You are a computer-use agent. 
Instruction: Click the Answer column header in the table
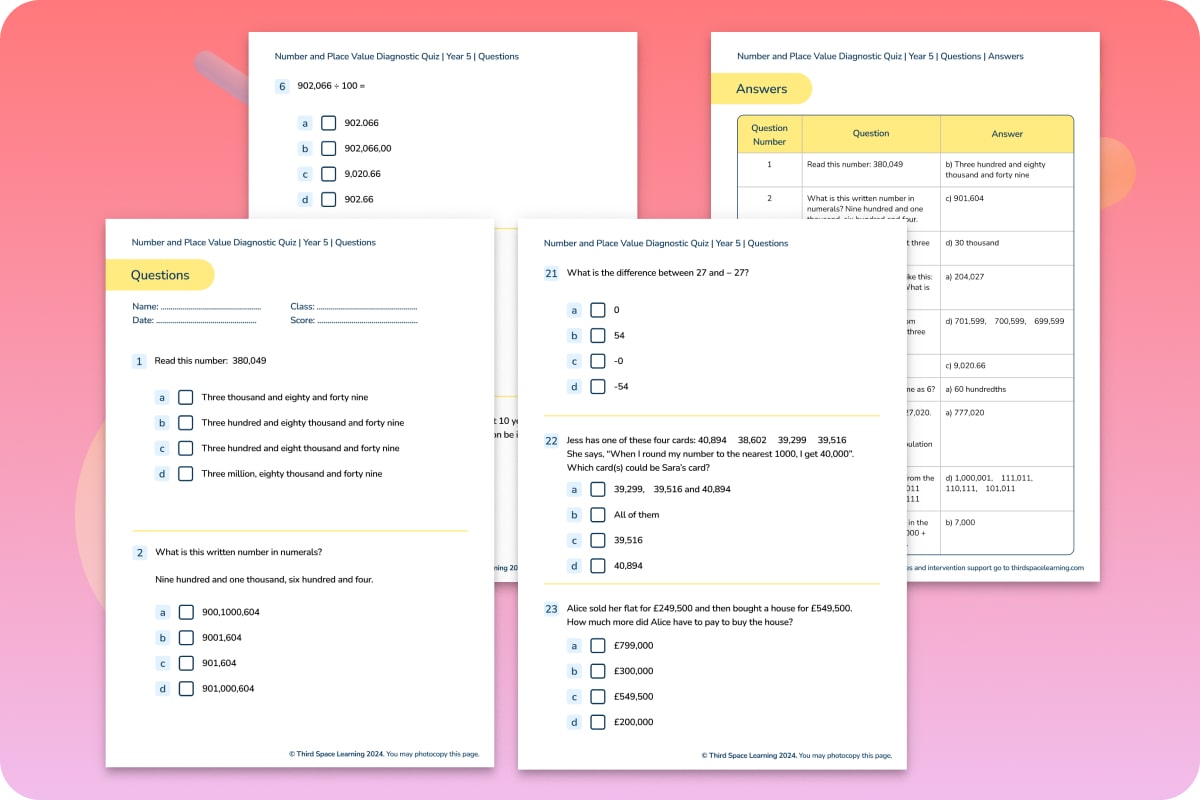click(x=1007, y=133)
